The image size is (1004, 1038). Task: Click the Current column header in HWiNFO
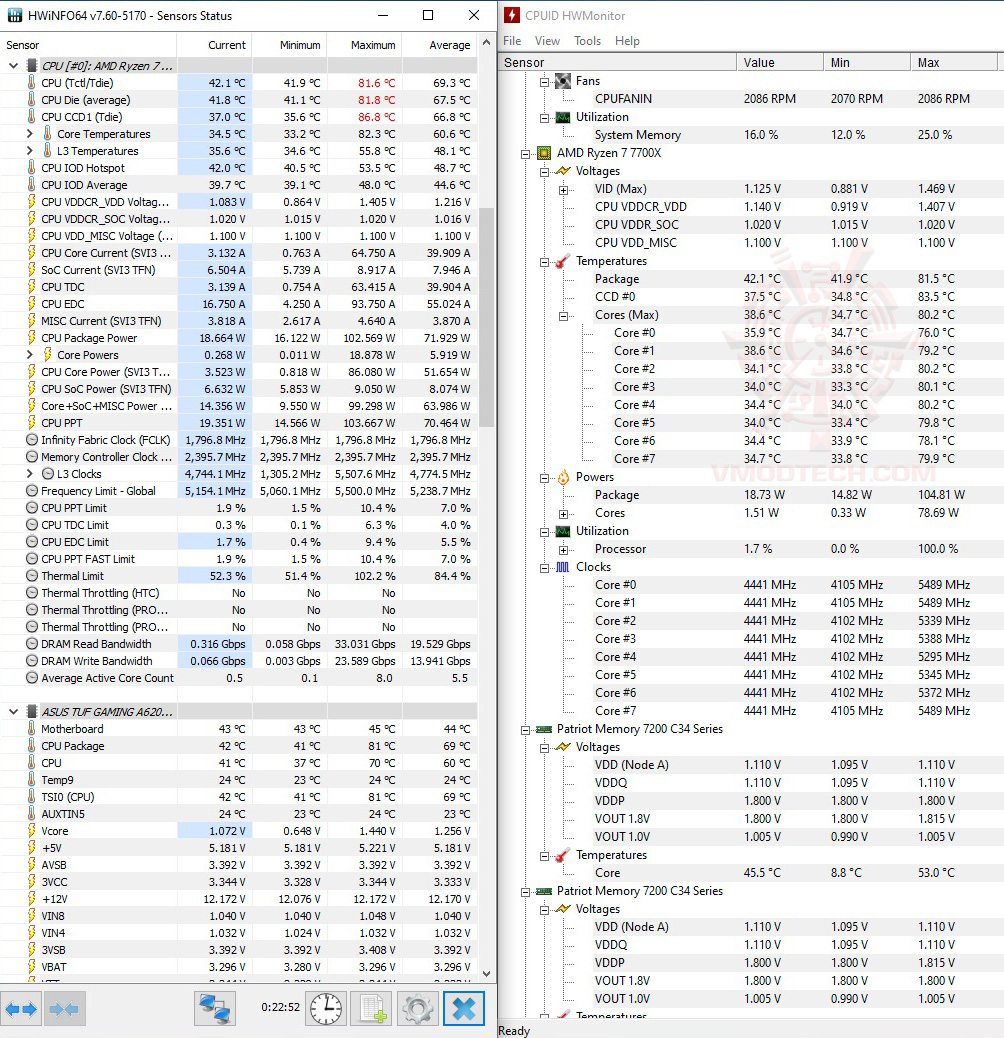[x=214, y=45]
